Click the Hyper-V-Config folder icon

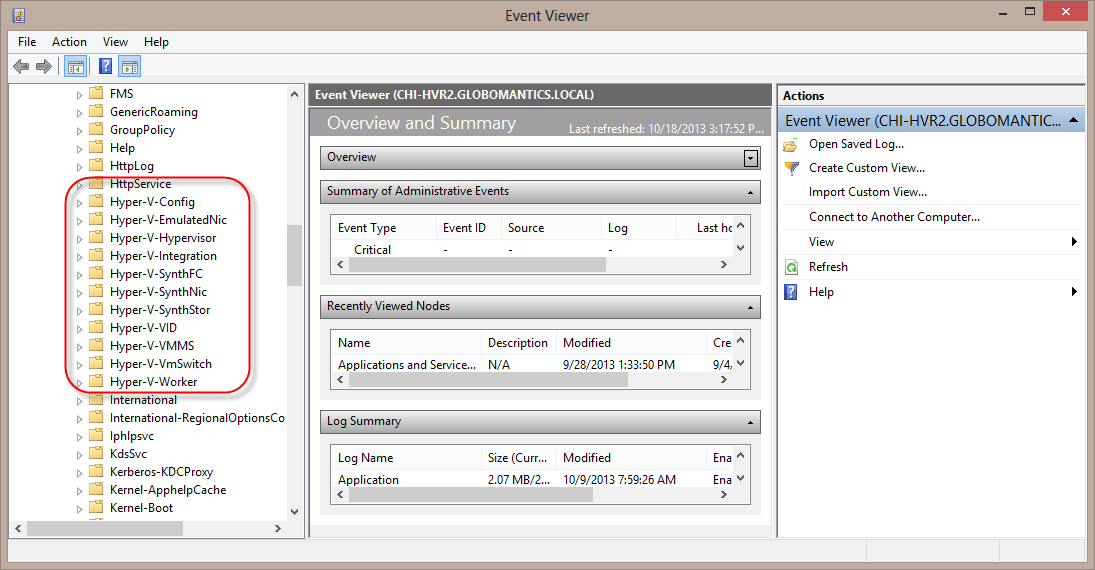(x=96, y=202)
